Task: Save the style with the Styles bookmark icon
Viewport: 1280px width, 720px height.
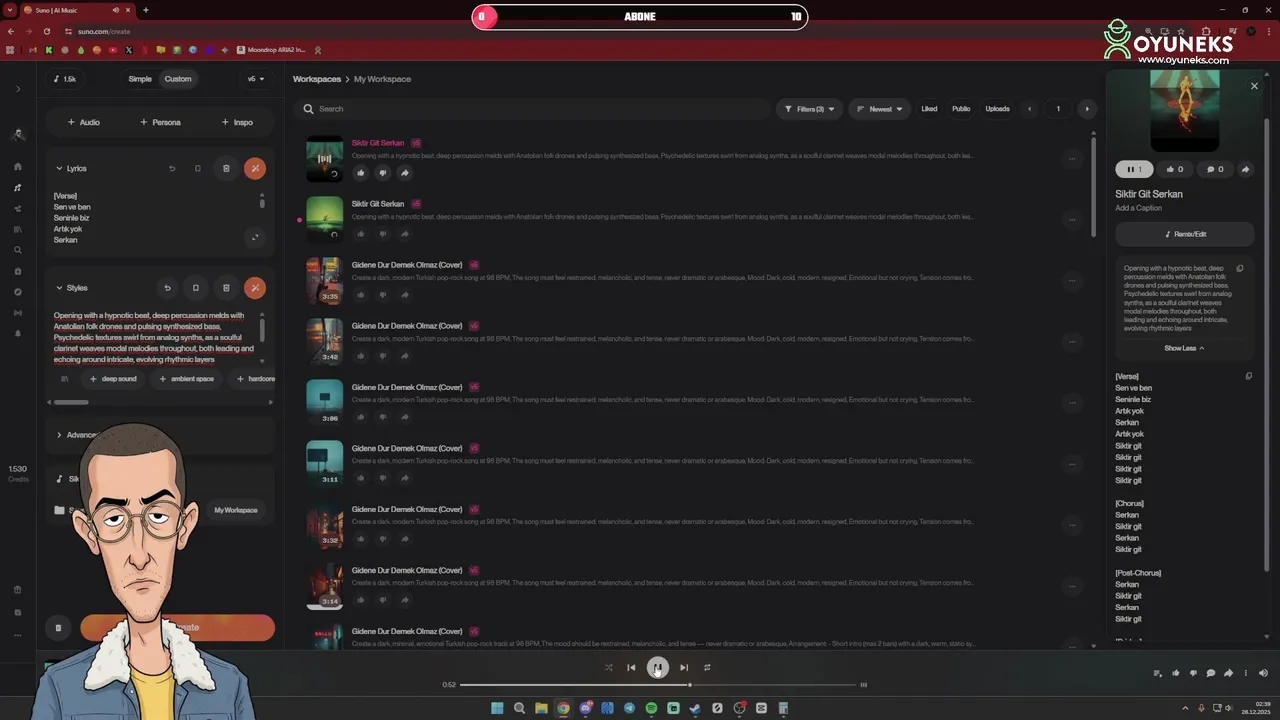Action: coord(196,288)
